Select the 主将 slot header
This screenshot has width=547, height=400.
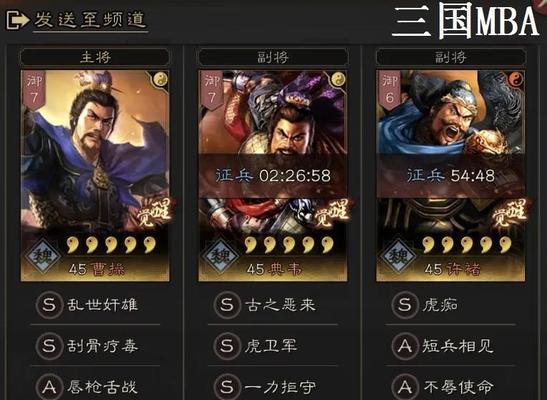tap(95, 57)
